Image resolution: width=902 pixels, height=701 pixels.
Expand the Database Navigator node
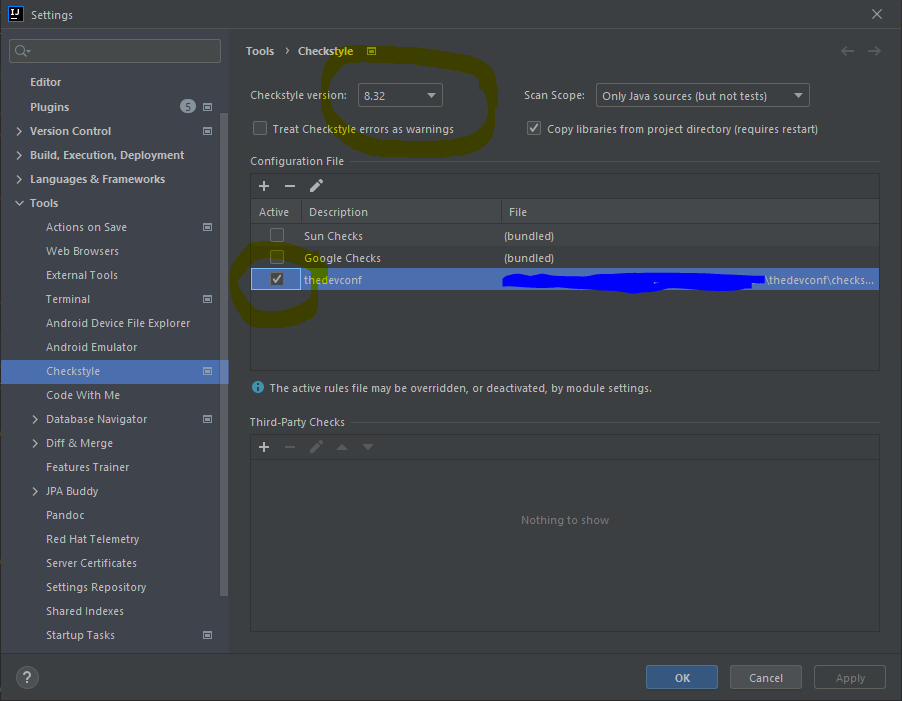pyautogui.click(x=35, y=419)
